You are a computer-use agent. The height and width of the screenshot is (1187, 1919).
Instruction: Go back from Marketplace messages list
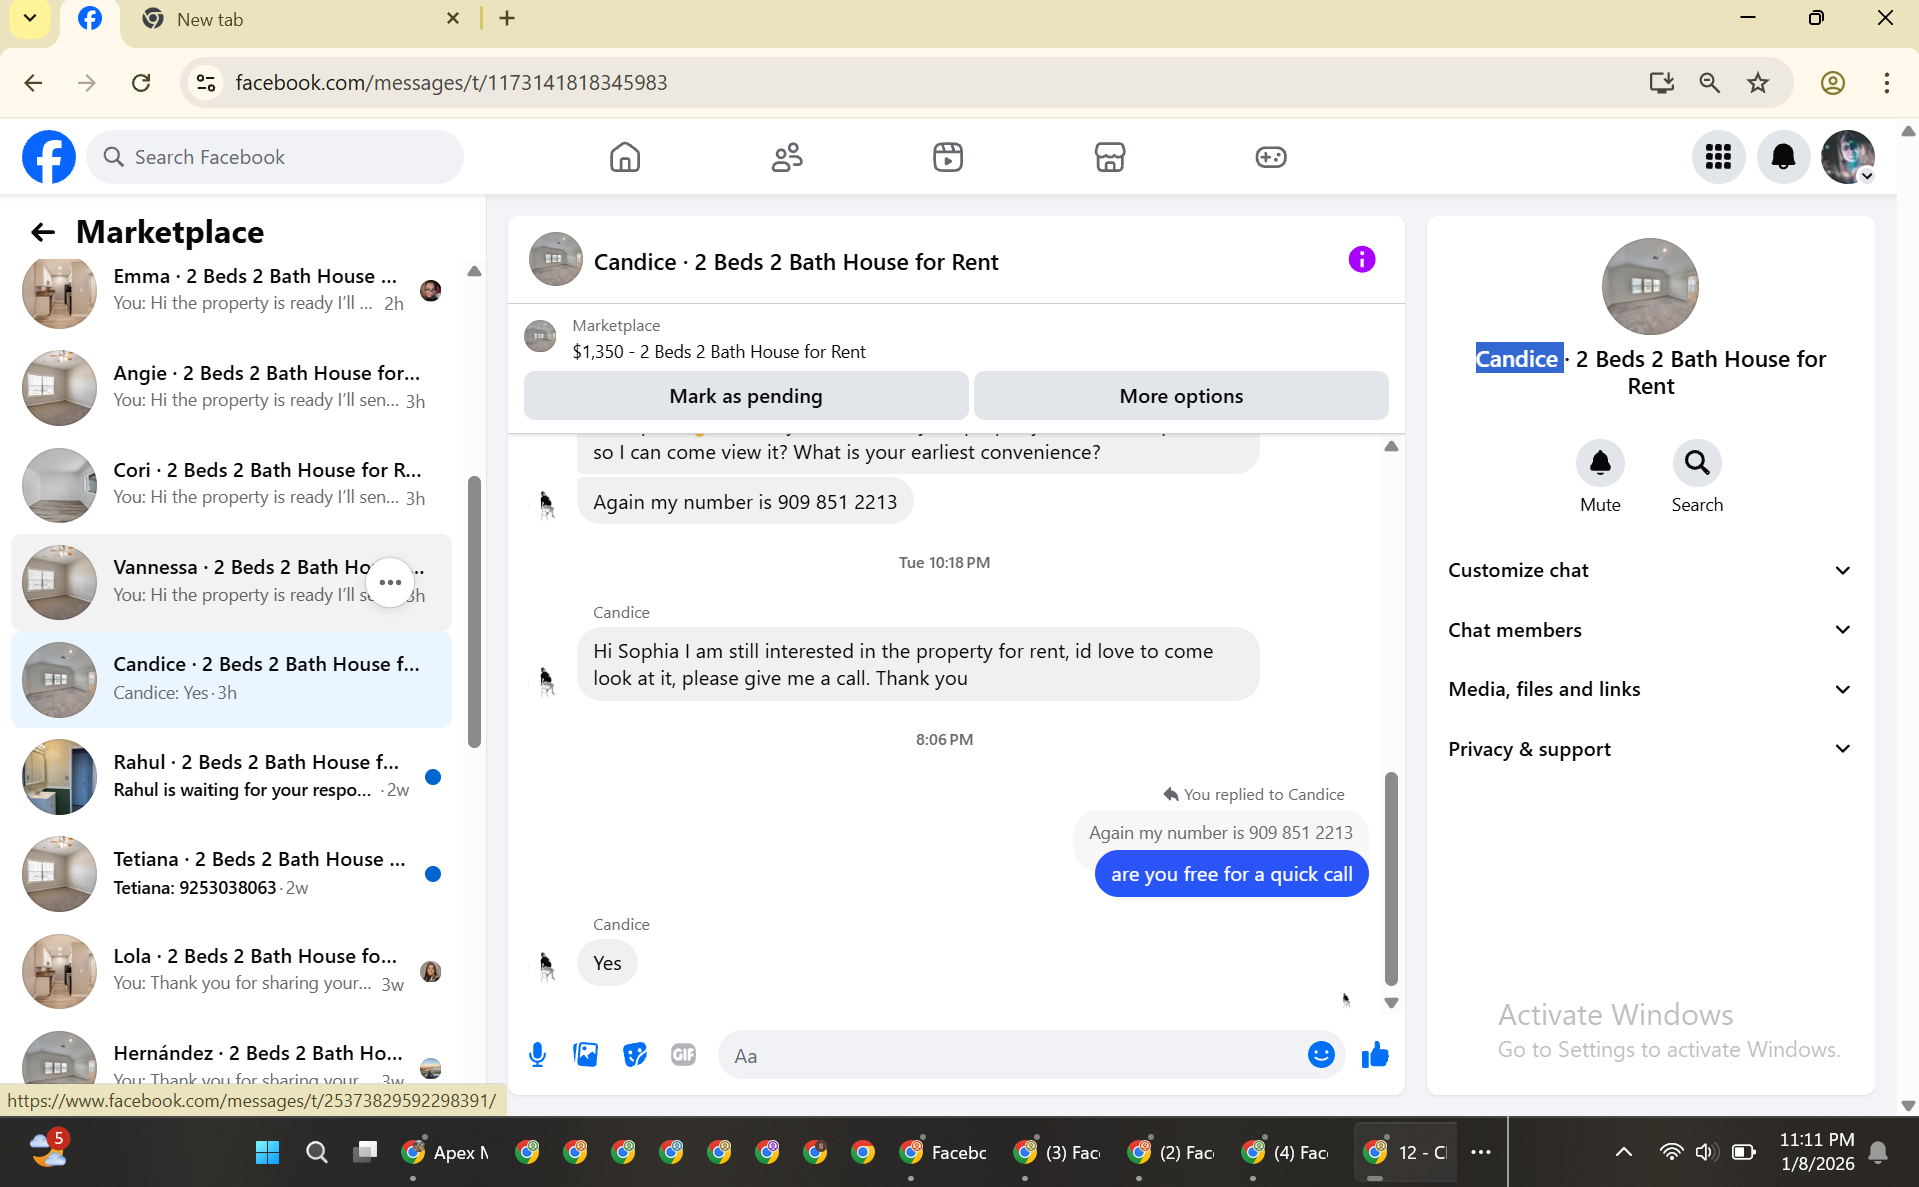42,232
